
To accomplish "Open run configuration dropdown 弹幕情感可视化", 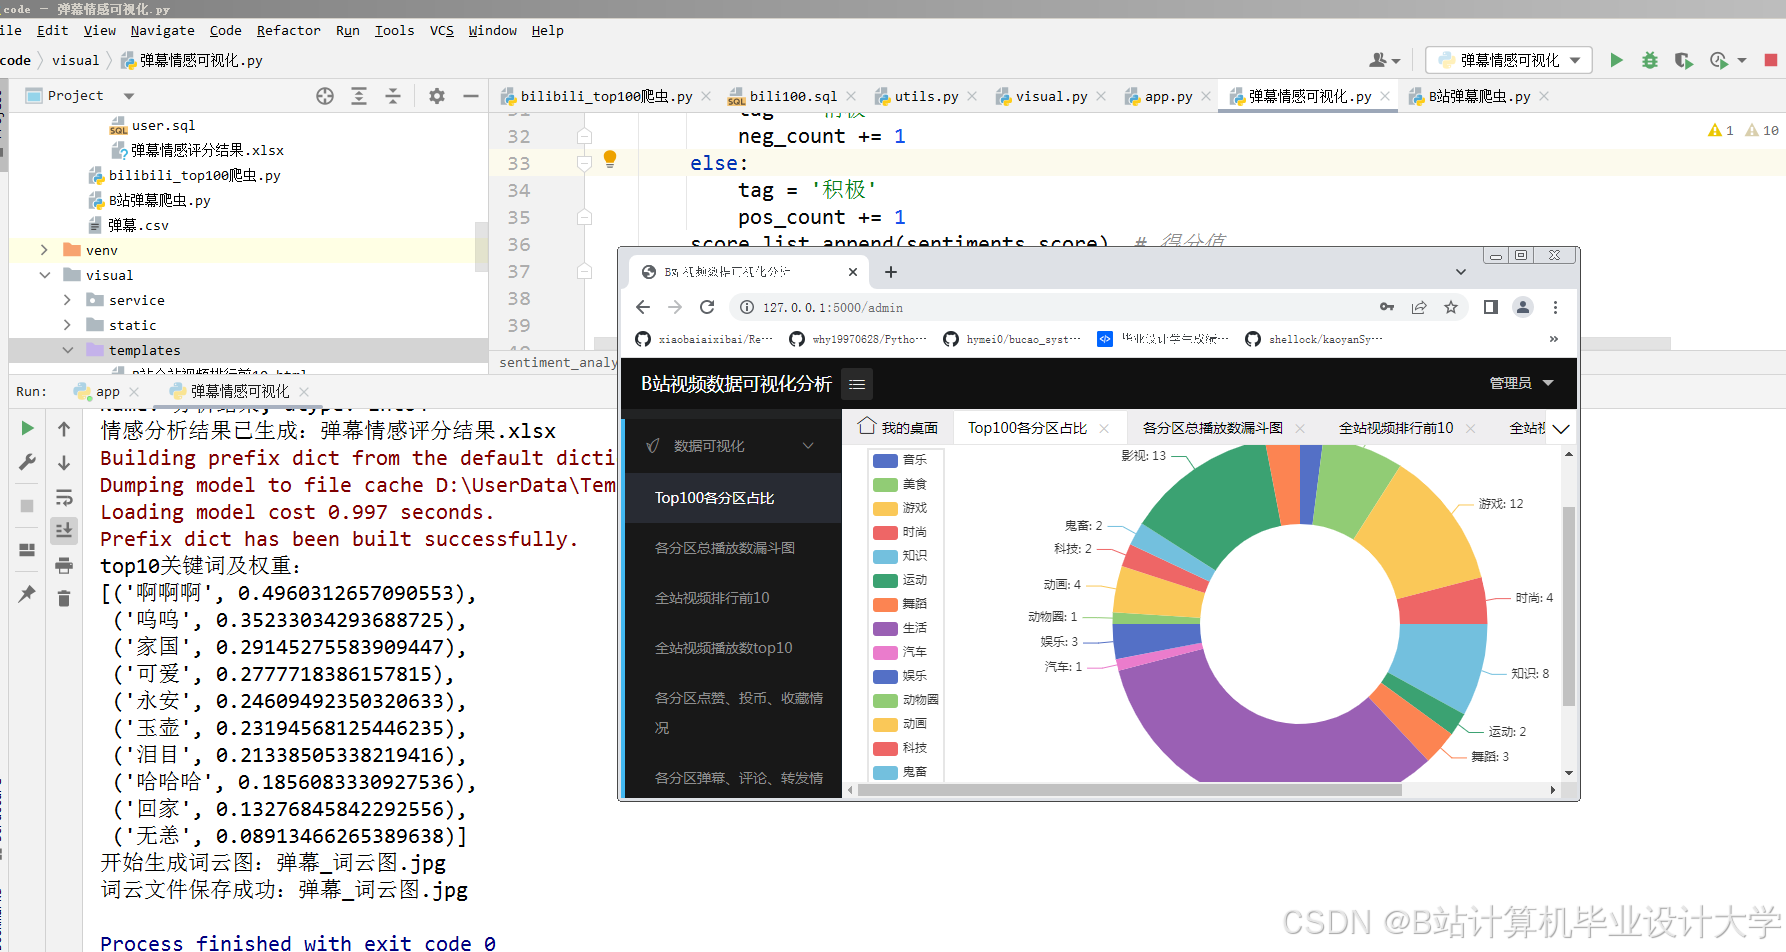I will click(1508, 60).
